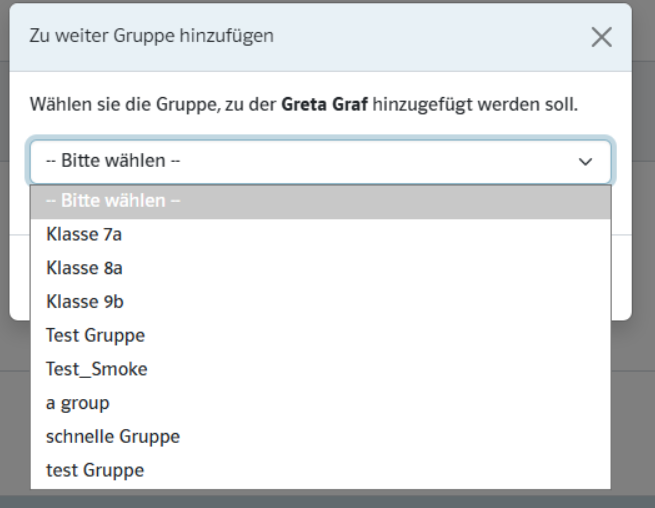Screen dimensions: 655x508
Task: Choose Klasse 7a from the list
Action: point(84,235)
